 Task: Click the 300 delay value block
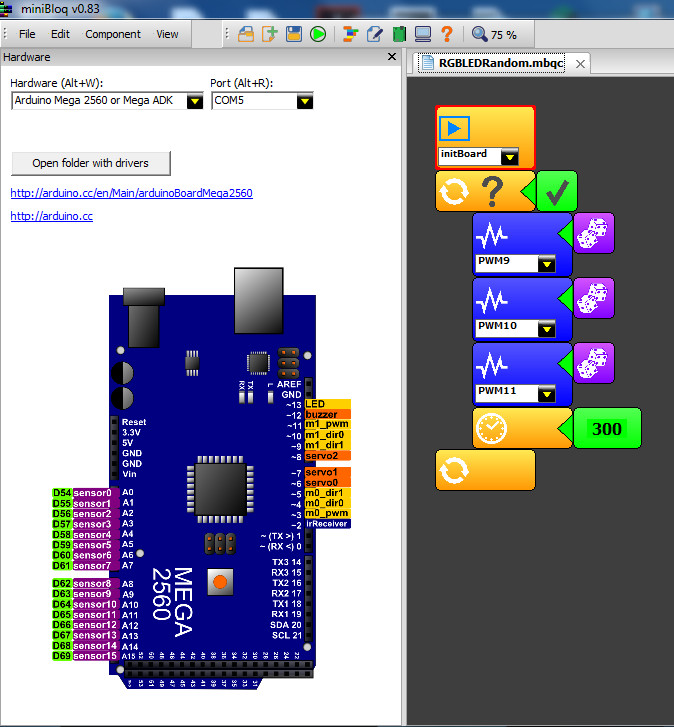(x=607, y=428)
